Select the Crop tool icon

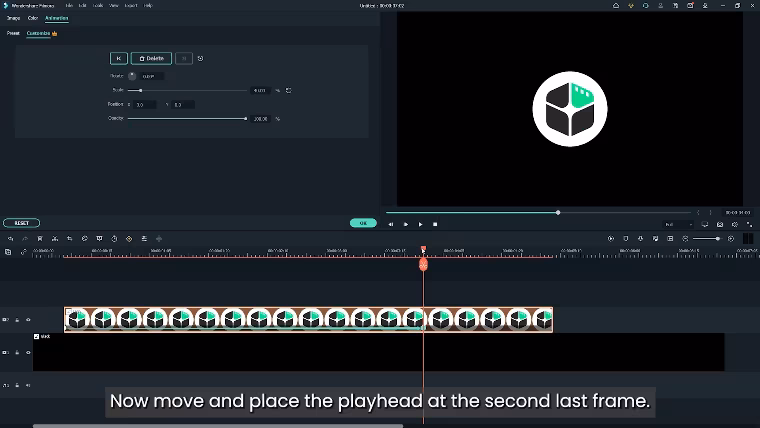[x=70, y=238]
